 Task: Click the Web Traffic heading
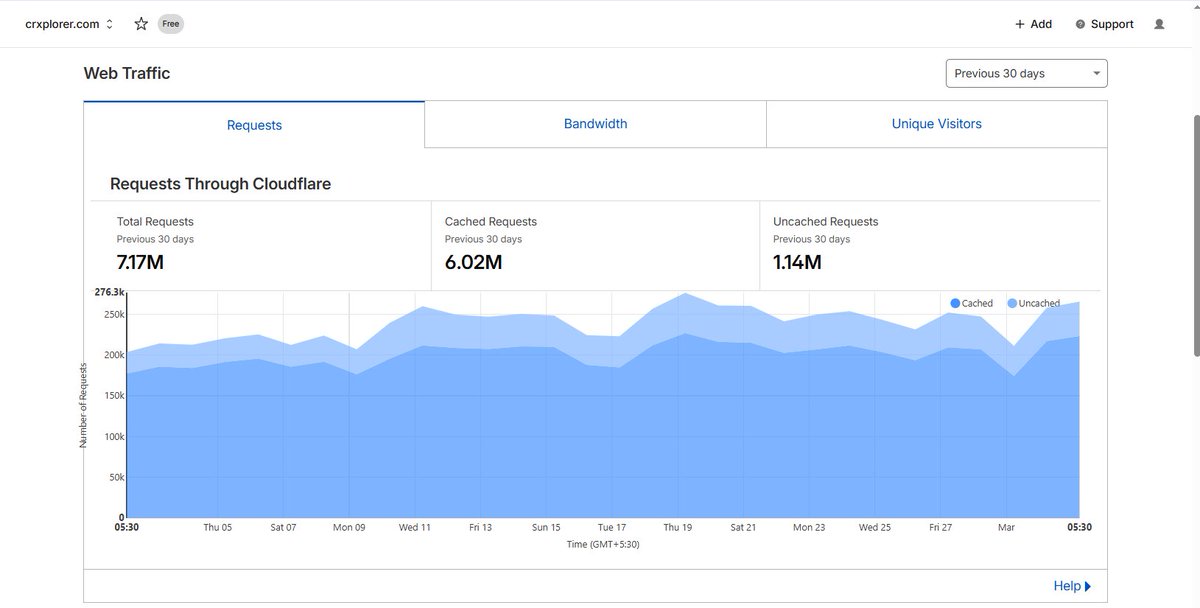[x=127, y=73]
